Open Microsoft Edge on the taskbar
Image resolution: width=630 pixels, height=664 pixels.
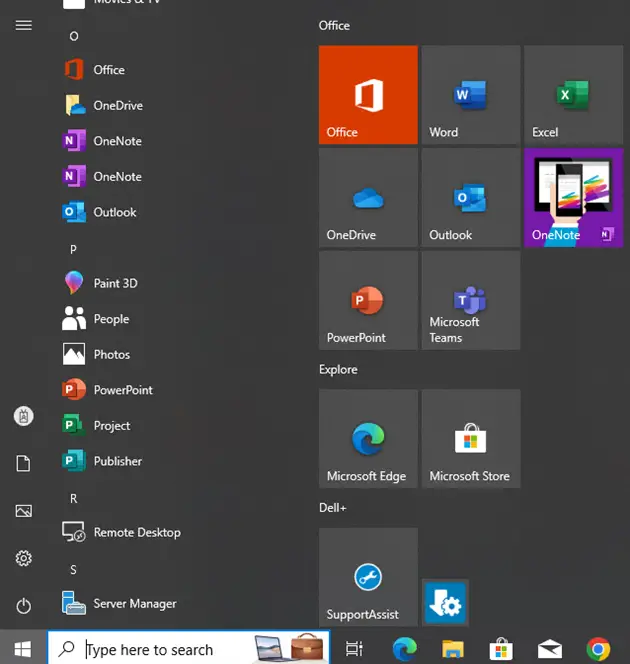pyautogui.click(x=404, y=648)
